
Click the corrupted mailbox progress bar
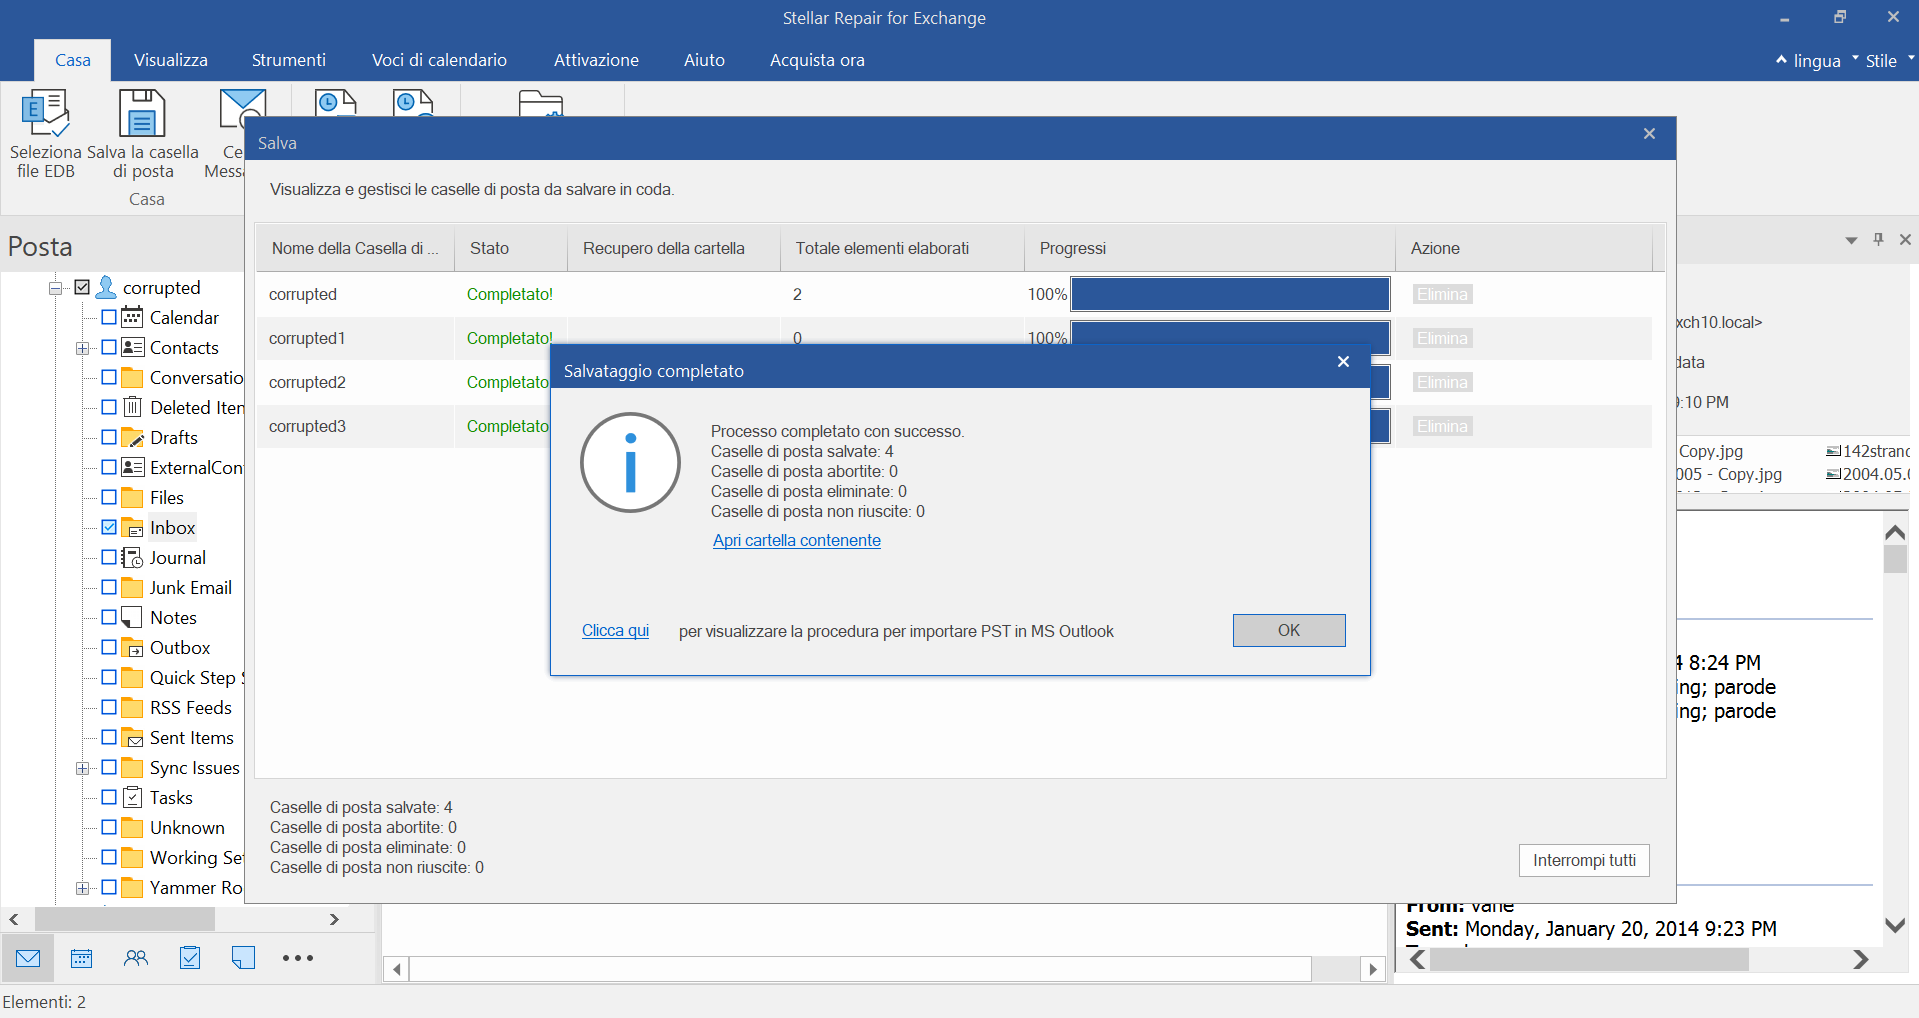click(1229, 294)
